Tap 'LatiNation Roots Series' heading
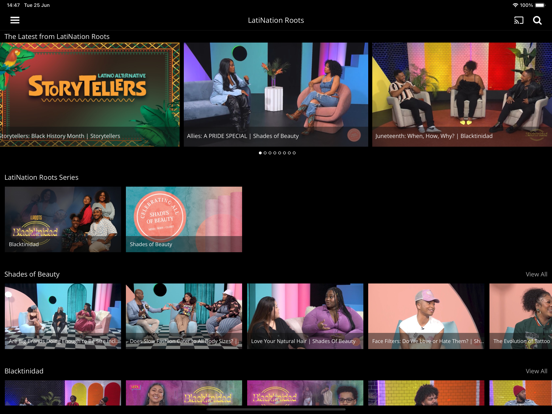Image resolution: width=552 pixels, height=414 pixels. pos(41,177)
